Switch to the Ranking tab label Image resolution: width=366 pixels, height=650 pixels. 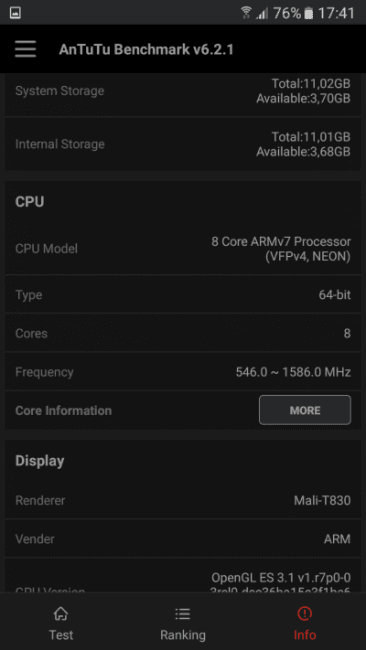[183, 635]
